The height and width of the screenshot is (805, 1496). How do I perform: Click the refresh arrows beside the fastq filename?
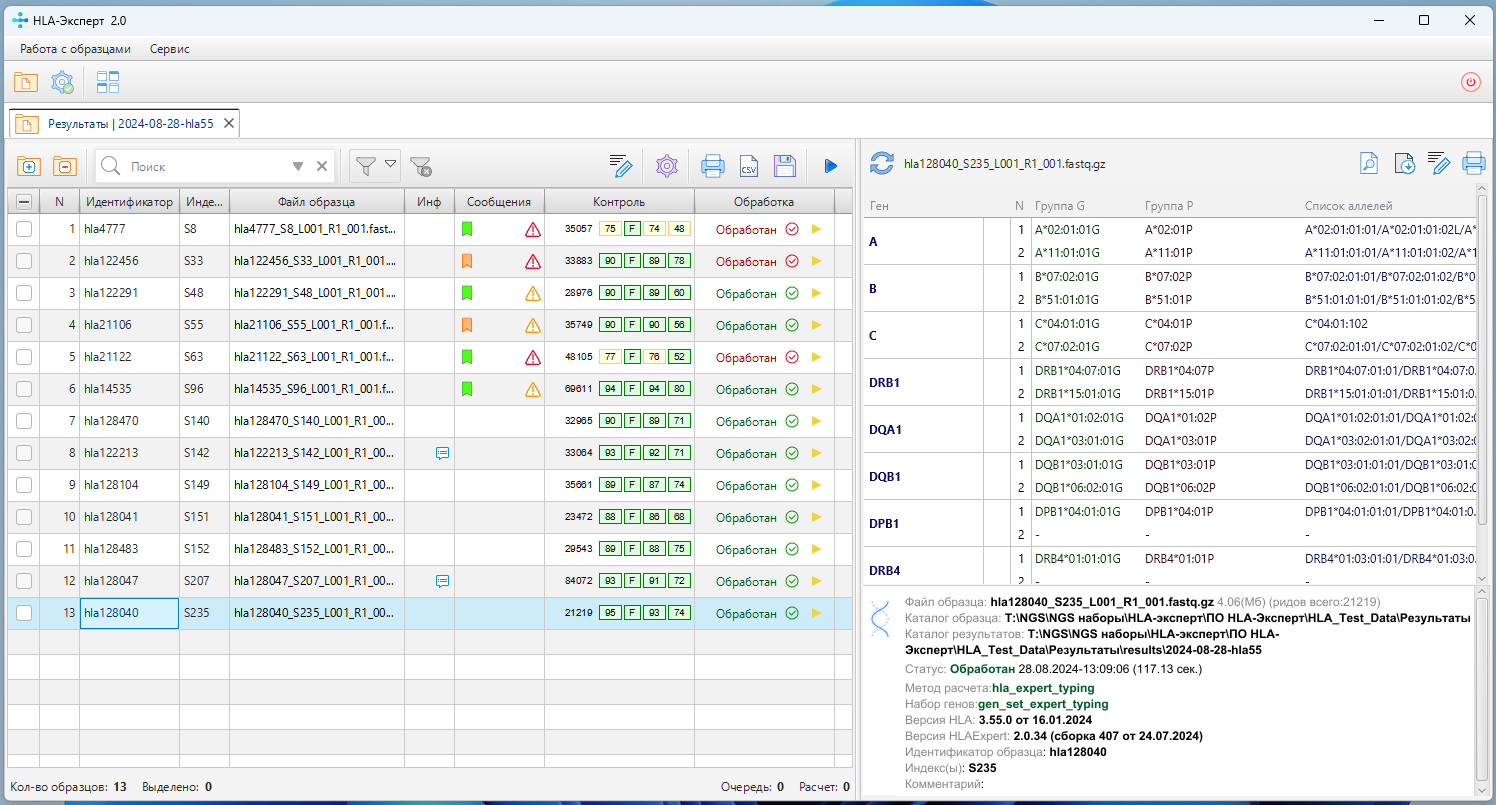[x=882, y=163]
